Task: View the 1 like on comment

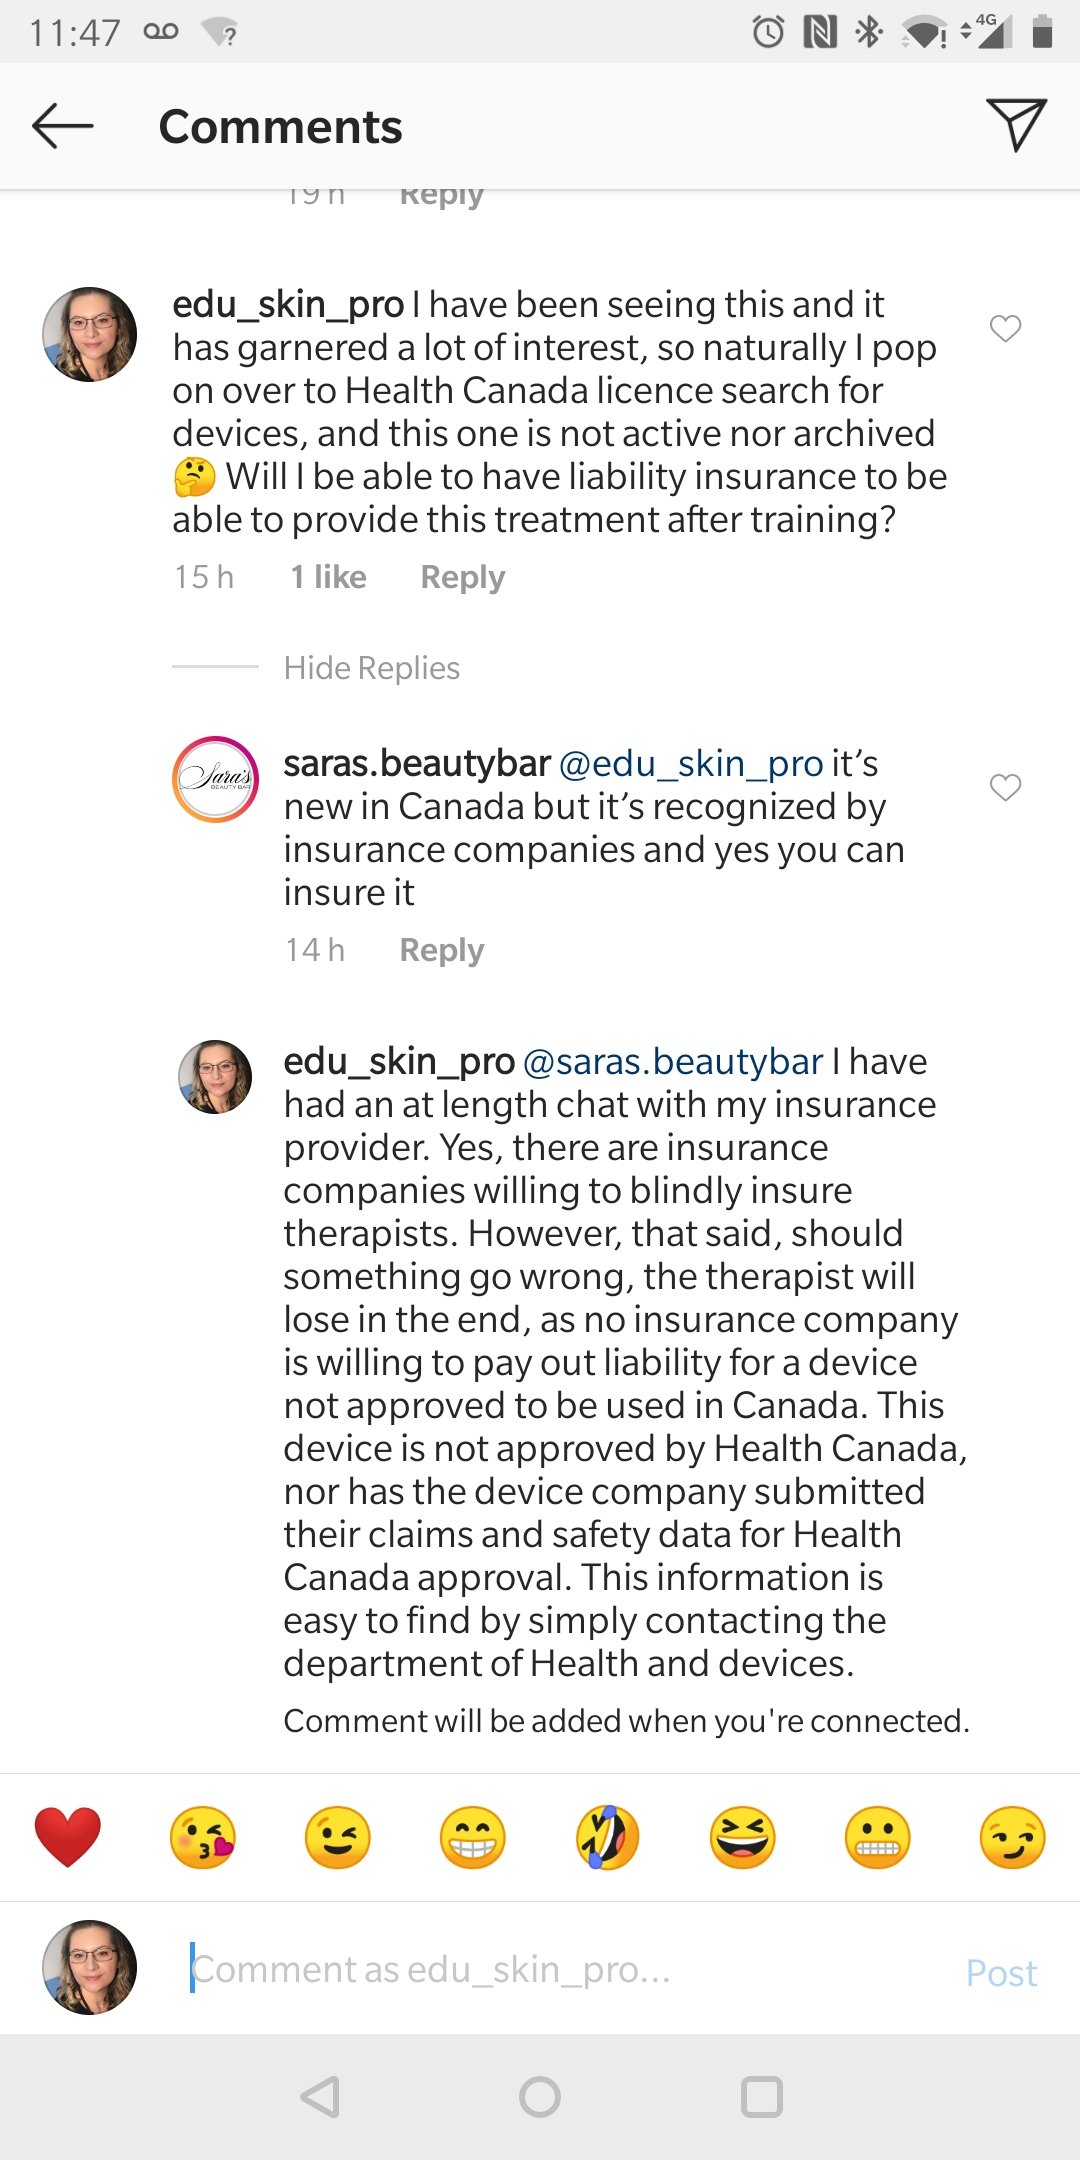Action: click(x=328, y=577)
